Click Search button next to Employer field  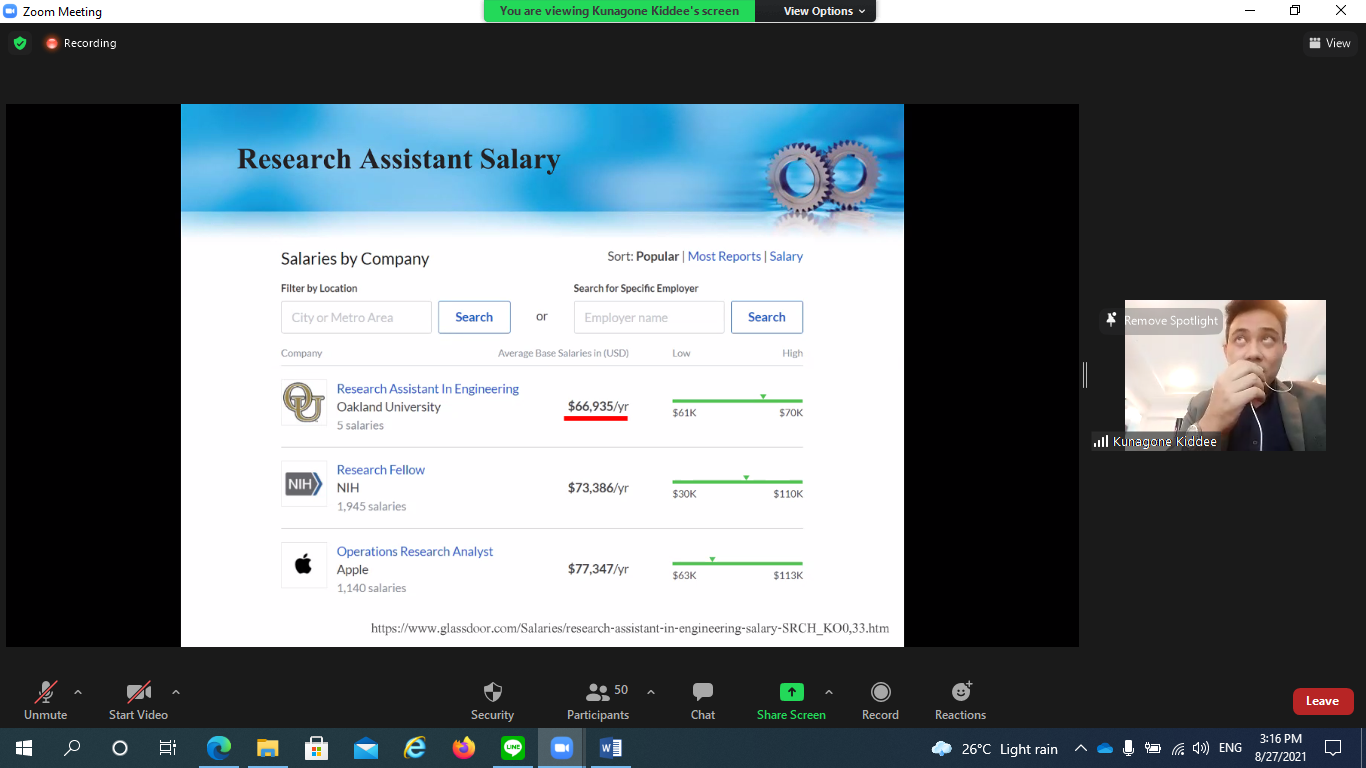tap(767, 317)
